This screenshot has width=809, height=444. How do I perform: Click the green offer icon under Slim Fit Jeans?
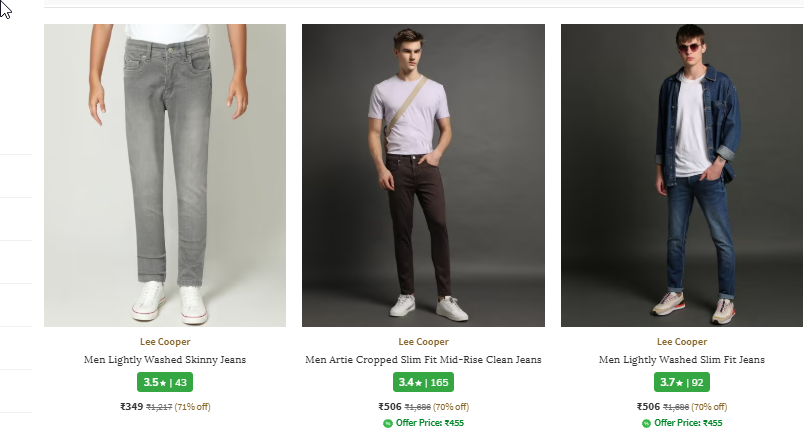(646, 423)
